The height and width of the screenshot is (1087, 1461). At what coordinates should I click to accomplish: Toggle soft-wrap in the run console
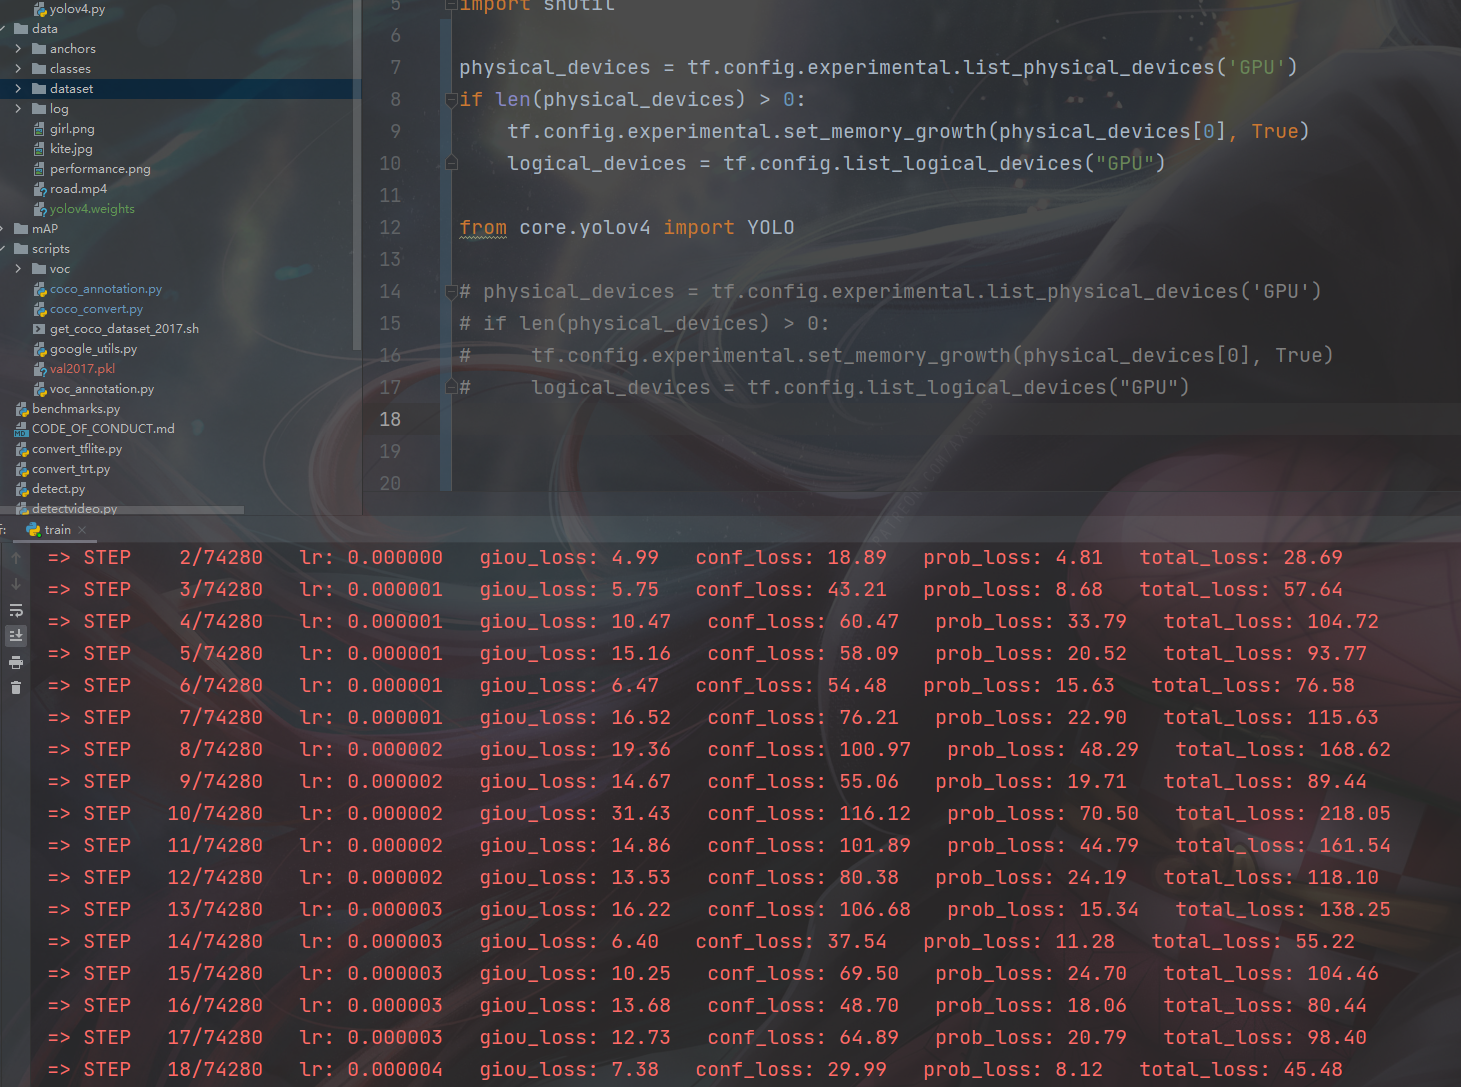pyautogui.click(x=15, y=610)
